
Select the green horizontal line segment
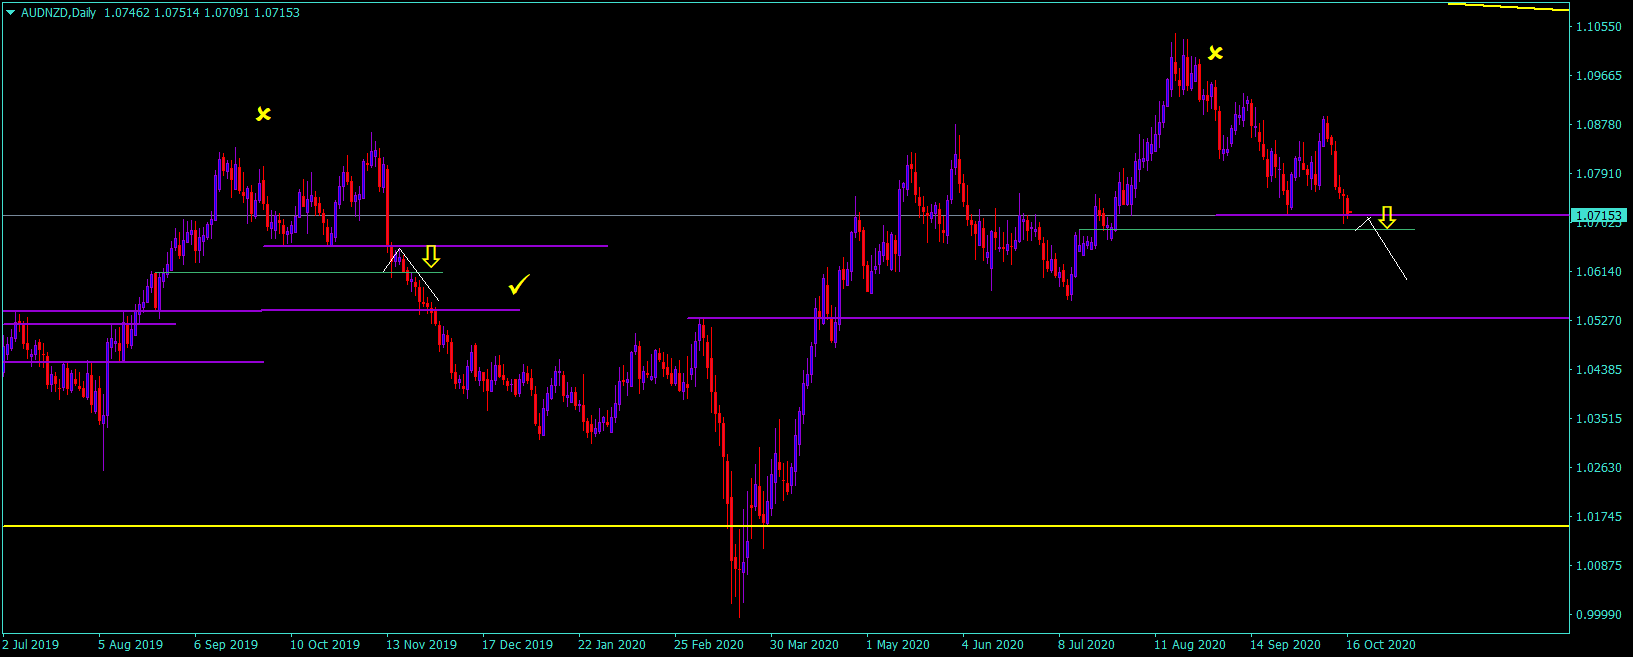(299, 272)
